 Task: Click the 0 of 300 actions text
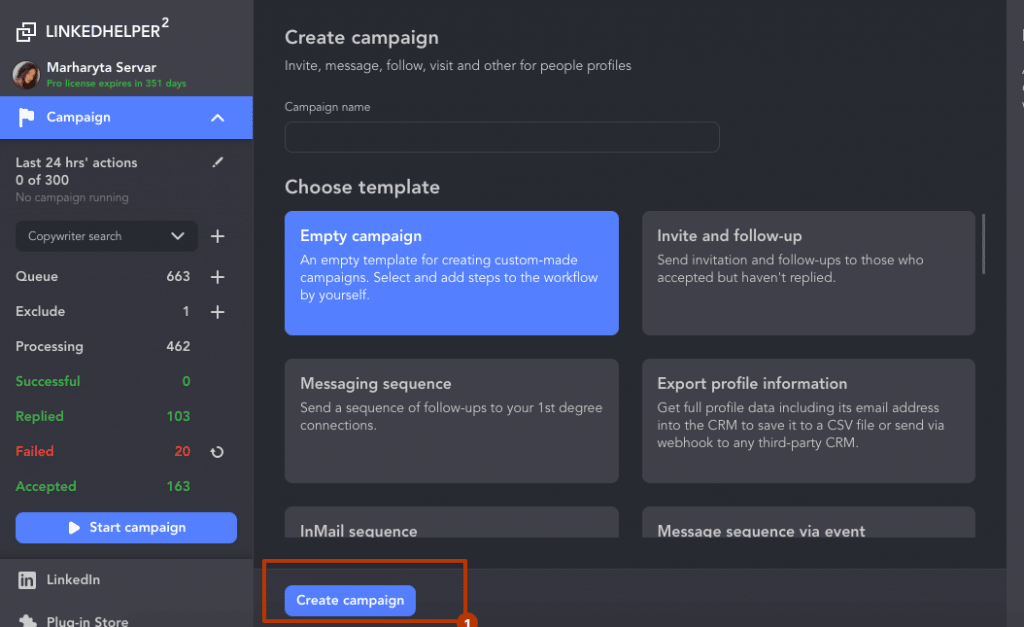42,180
